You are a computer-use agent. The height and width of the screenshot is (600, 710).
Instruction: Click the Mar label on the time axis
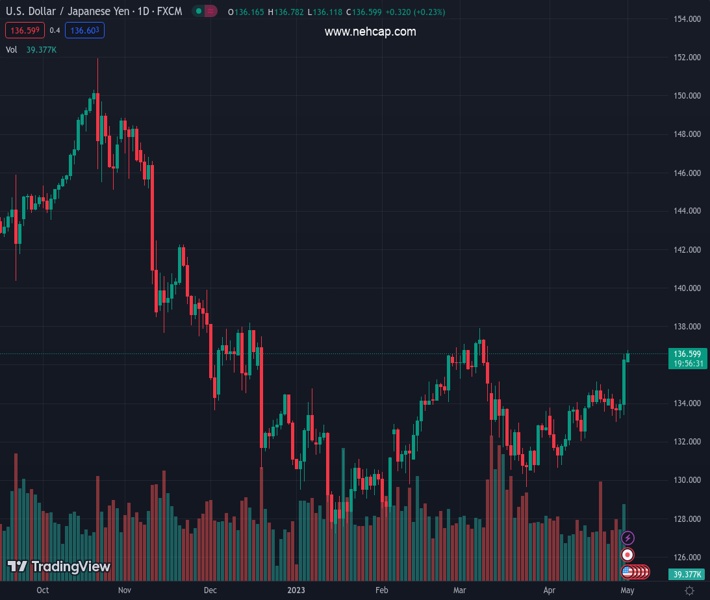click(x=458, y=590)
